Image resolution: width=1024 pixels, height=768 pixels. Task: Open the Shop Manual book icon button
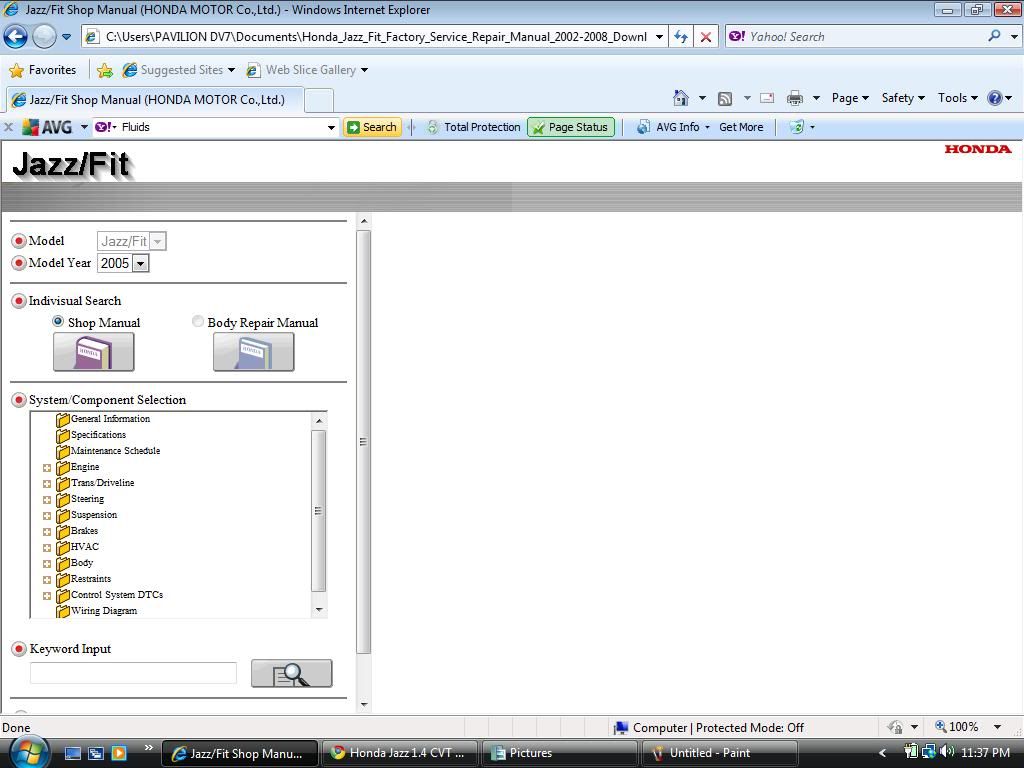tap(93, 352)
